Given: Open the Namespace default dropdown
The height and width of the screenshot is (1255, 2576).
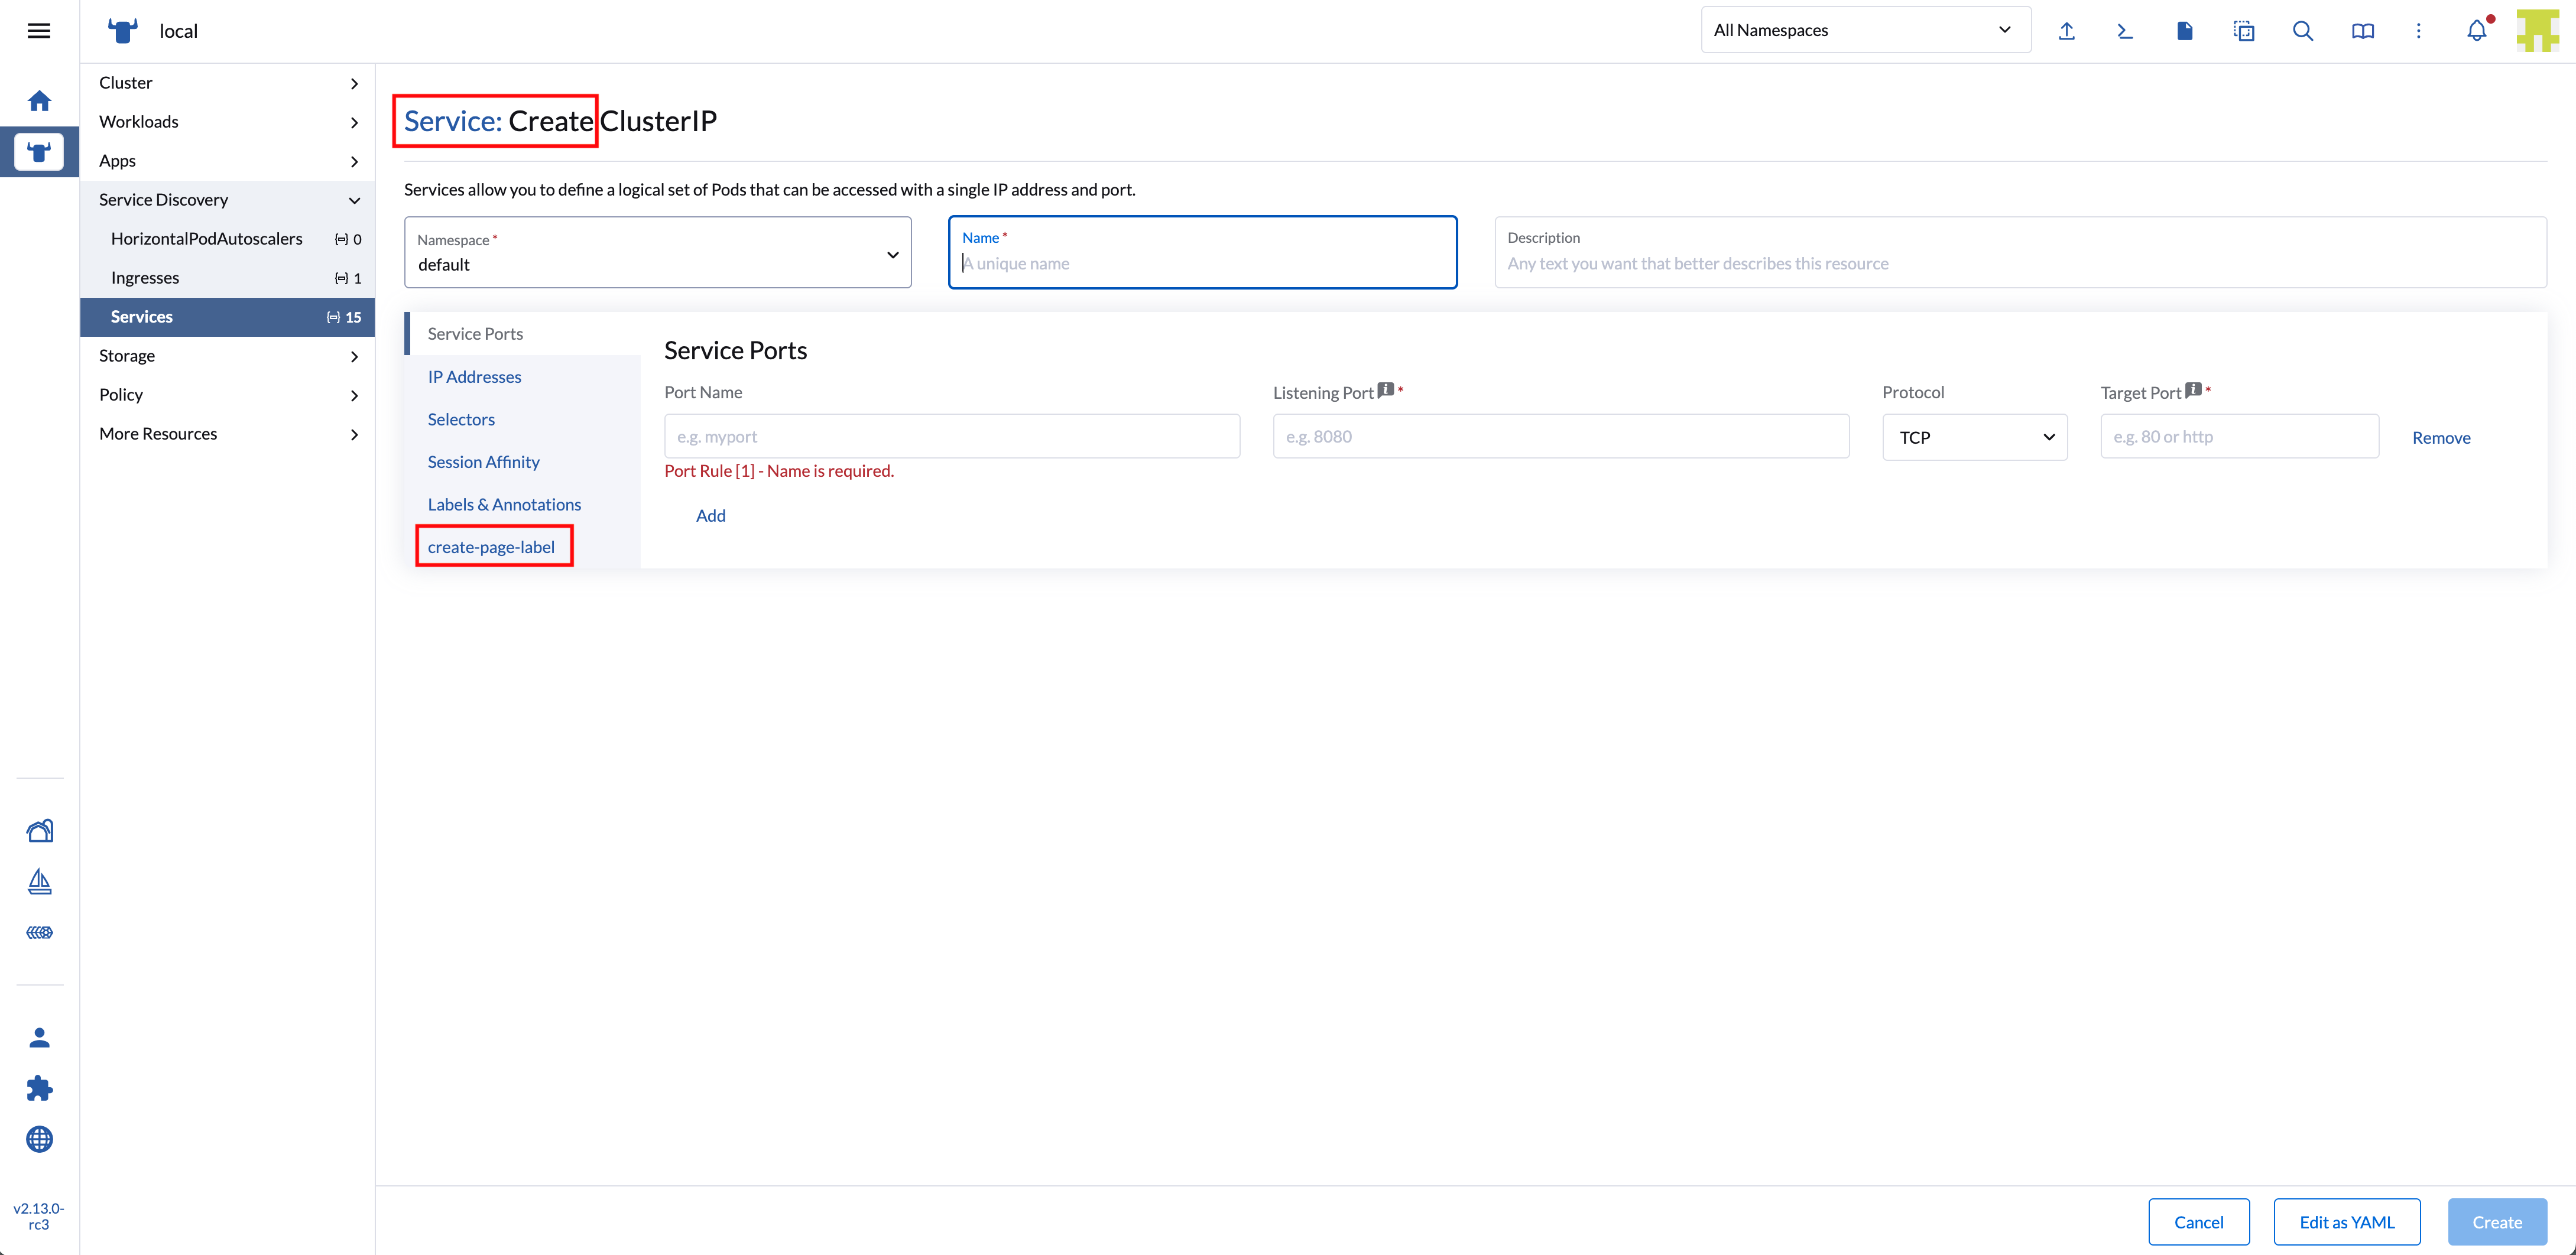Looking at the screenshot, I should (x=657, y=253).
